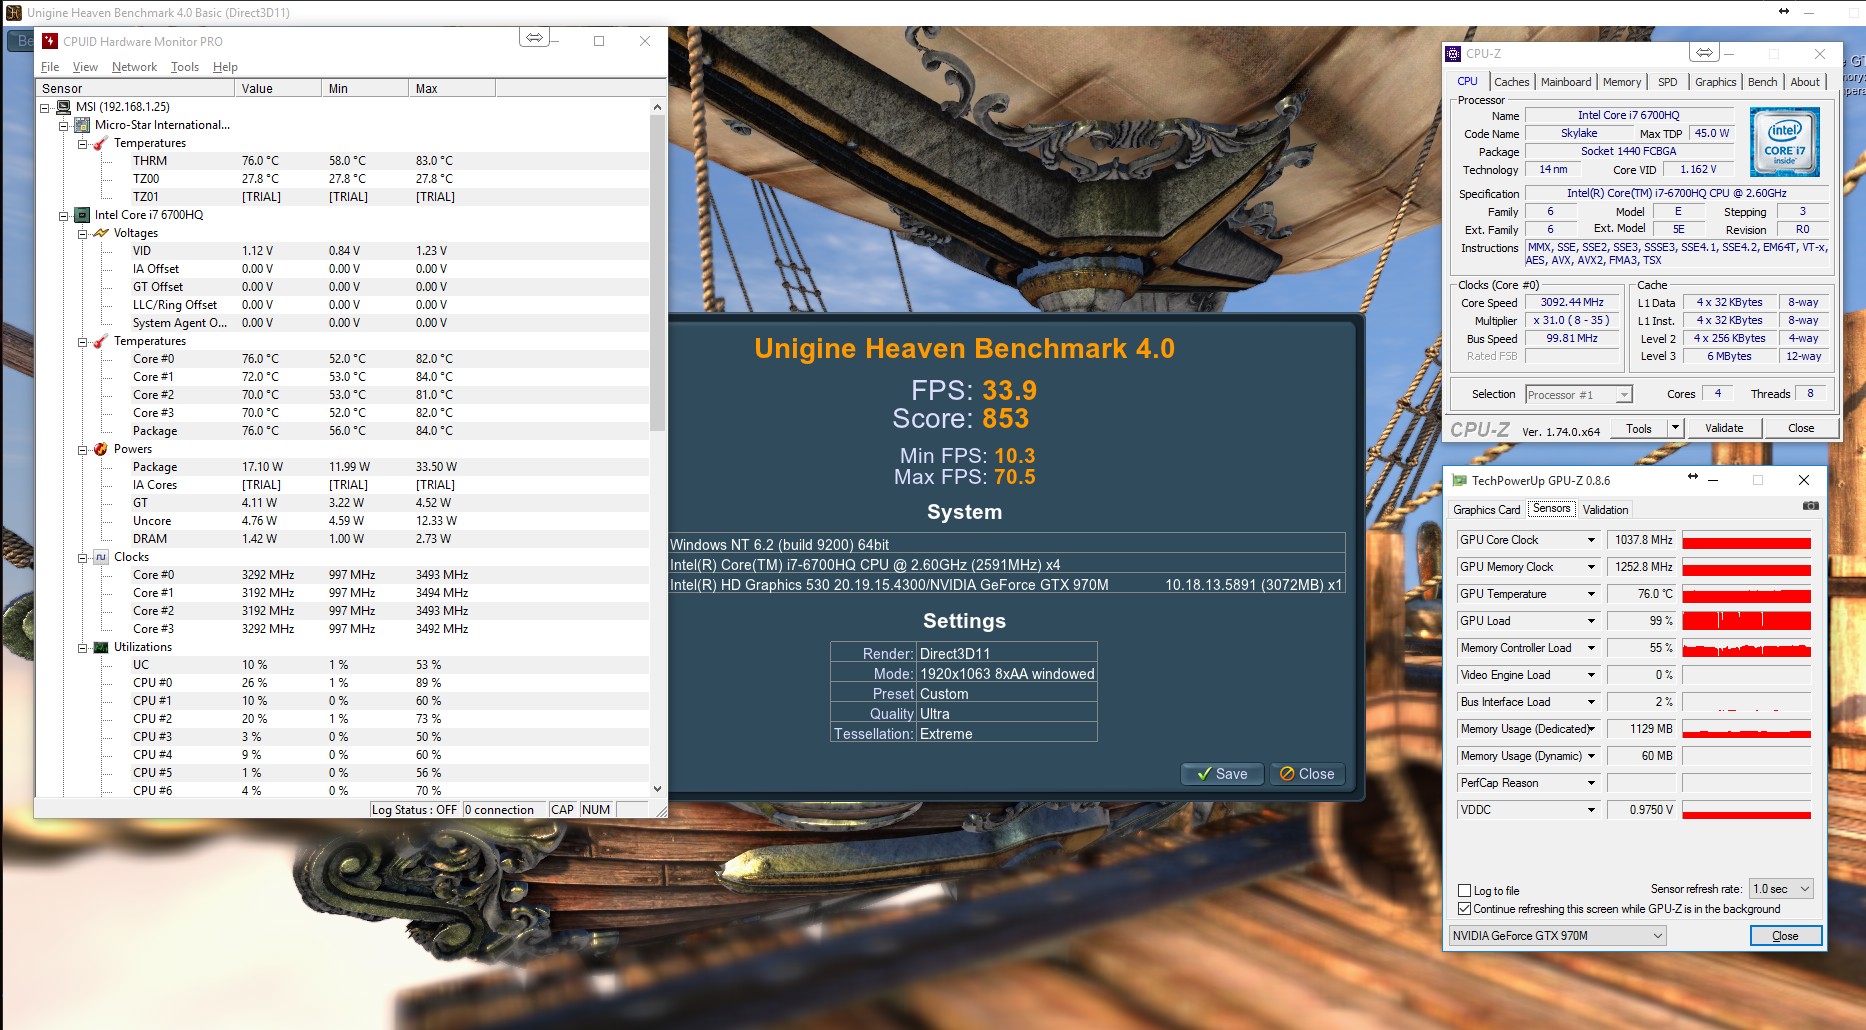Click double-arrow icon in HWMonitor title bar

click(x=535, y=38)
